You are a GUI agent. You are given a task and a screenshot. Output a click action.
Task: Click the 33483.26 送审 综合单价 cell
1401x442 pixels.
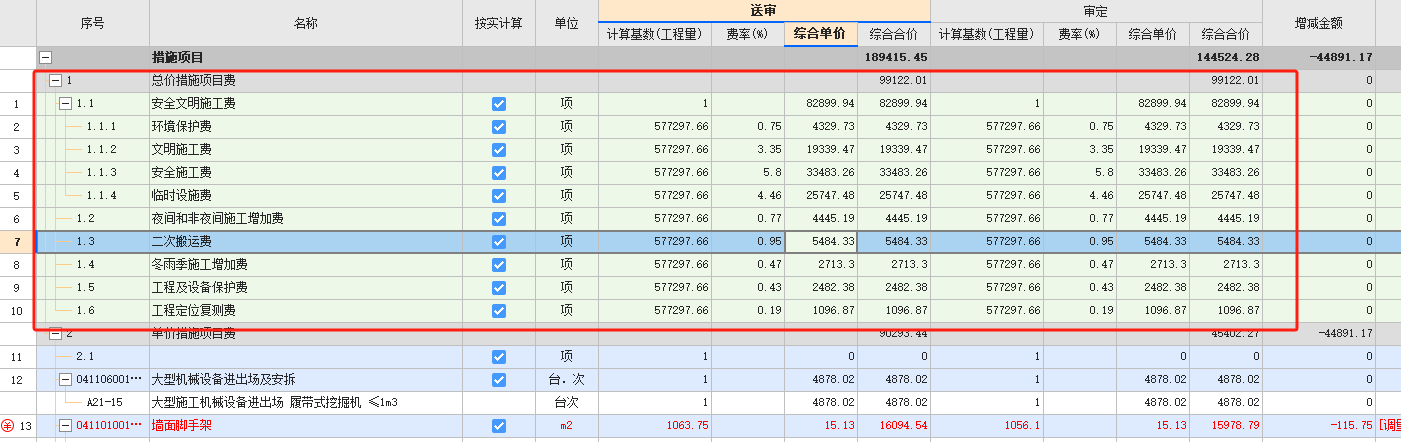tap(820, 172)
